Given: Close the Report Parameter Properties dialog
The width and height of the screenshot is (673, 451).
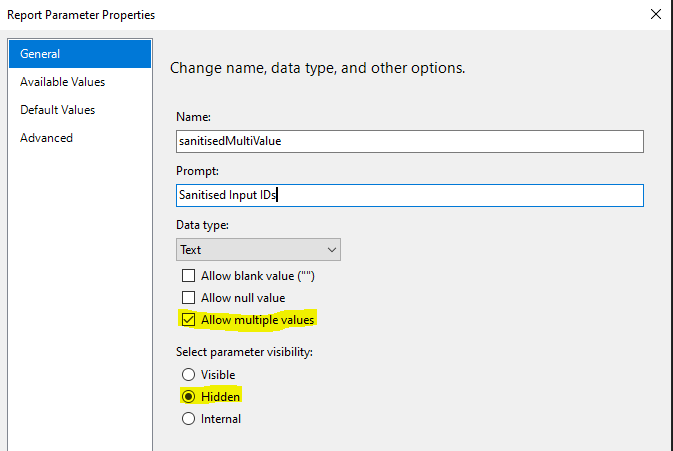Looking at the screenshot, I should 655,14.
